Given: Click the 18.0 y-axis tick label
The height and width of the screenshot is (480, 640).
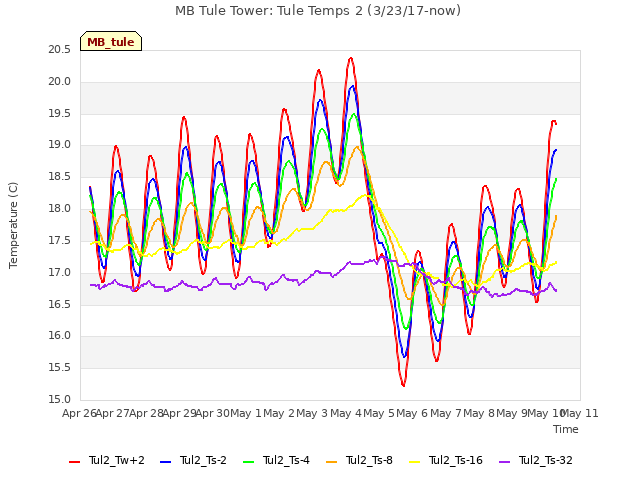Looking at the screenshot, I should click(60, 209).
